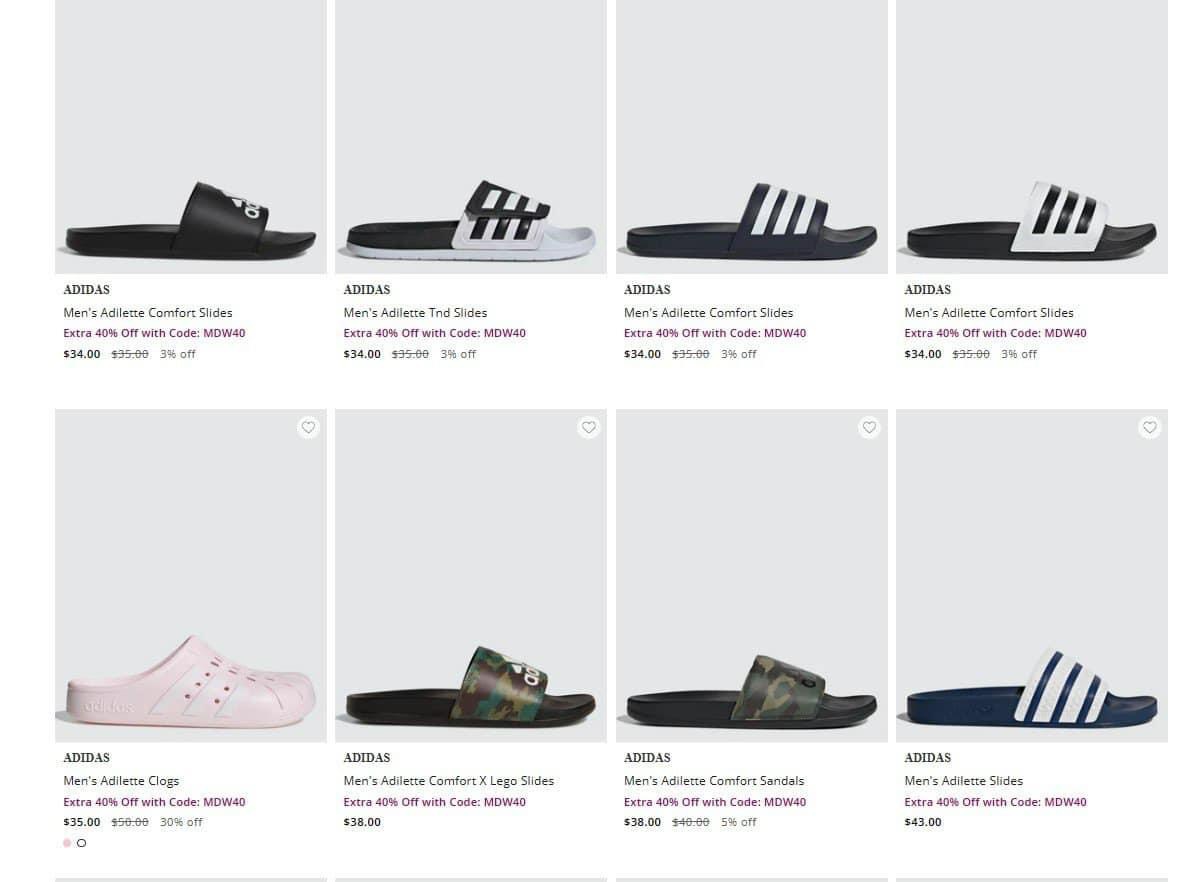
Task: Click the Adilette Tnd Slides product photo
Action: (471, 135)
